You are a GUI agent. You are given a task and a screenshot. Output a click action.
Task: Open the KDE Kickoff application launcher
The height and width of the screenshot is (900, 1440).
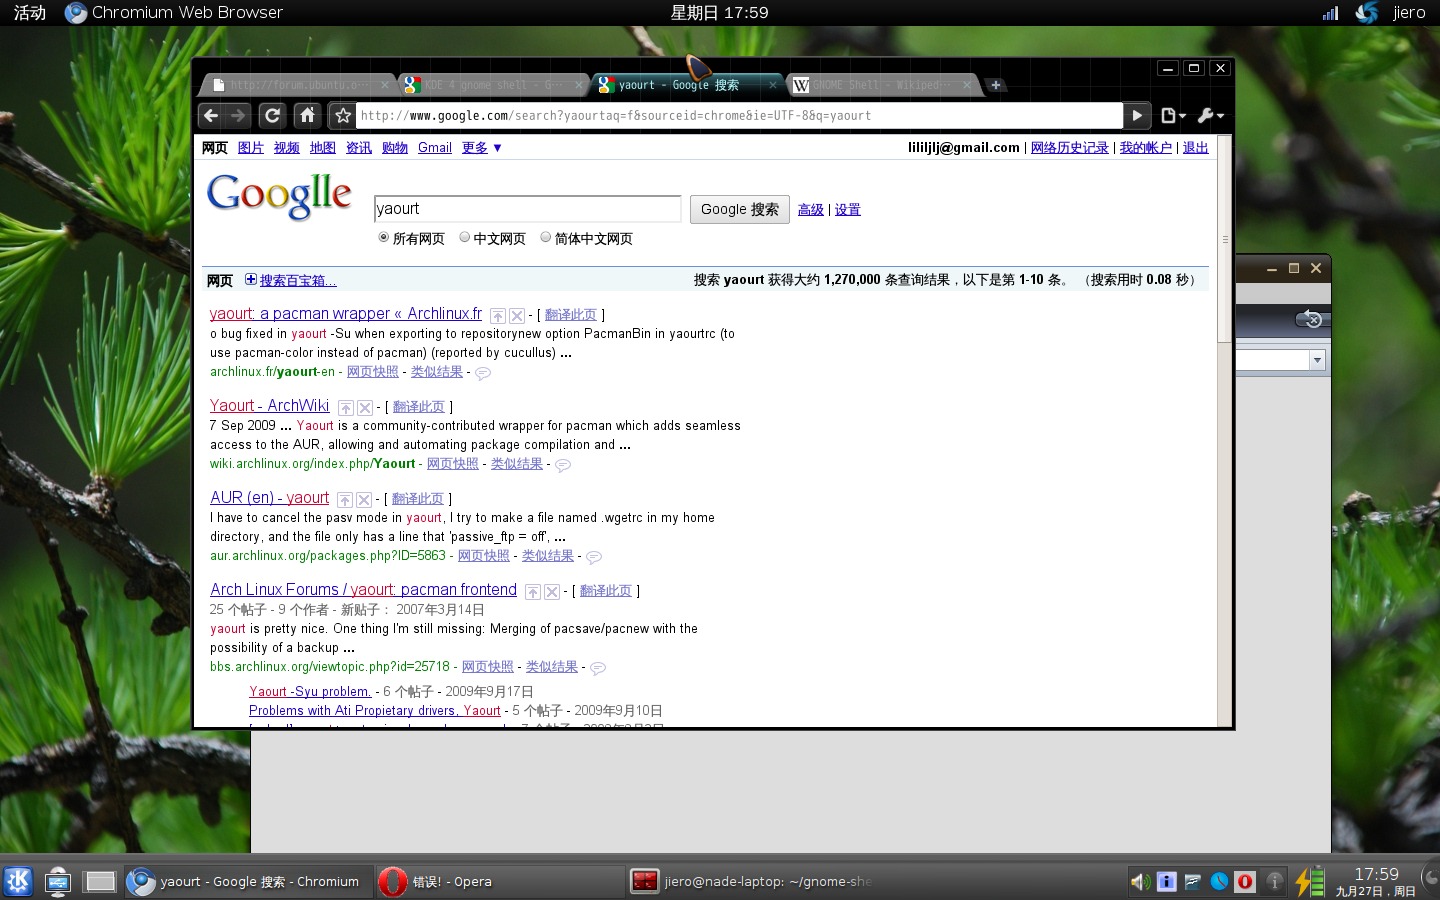18,881
